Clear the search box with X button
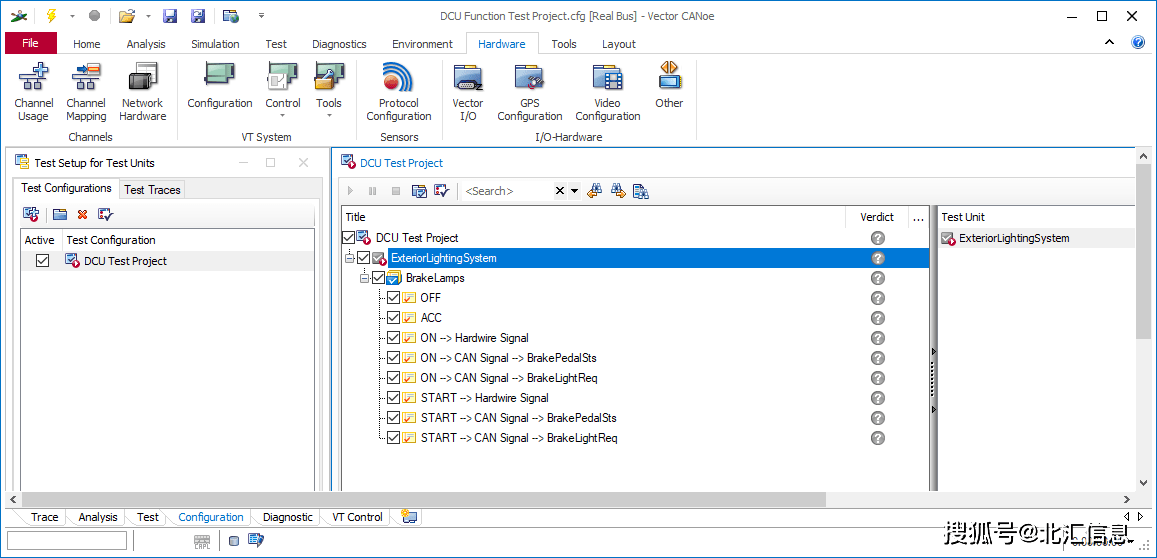This screenshot has height=558, width=1157. click(560, 190)
